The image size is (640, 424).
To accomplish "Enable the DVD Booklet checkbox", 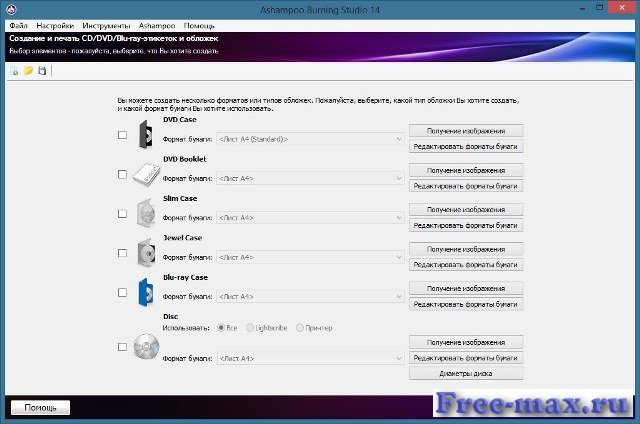I will pyautogui.click(x=122, y=174).
